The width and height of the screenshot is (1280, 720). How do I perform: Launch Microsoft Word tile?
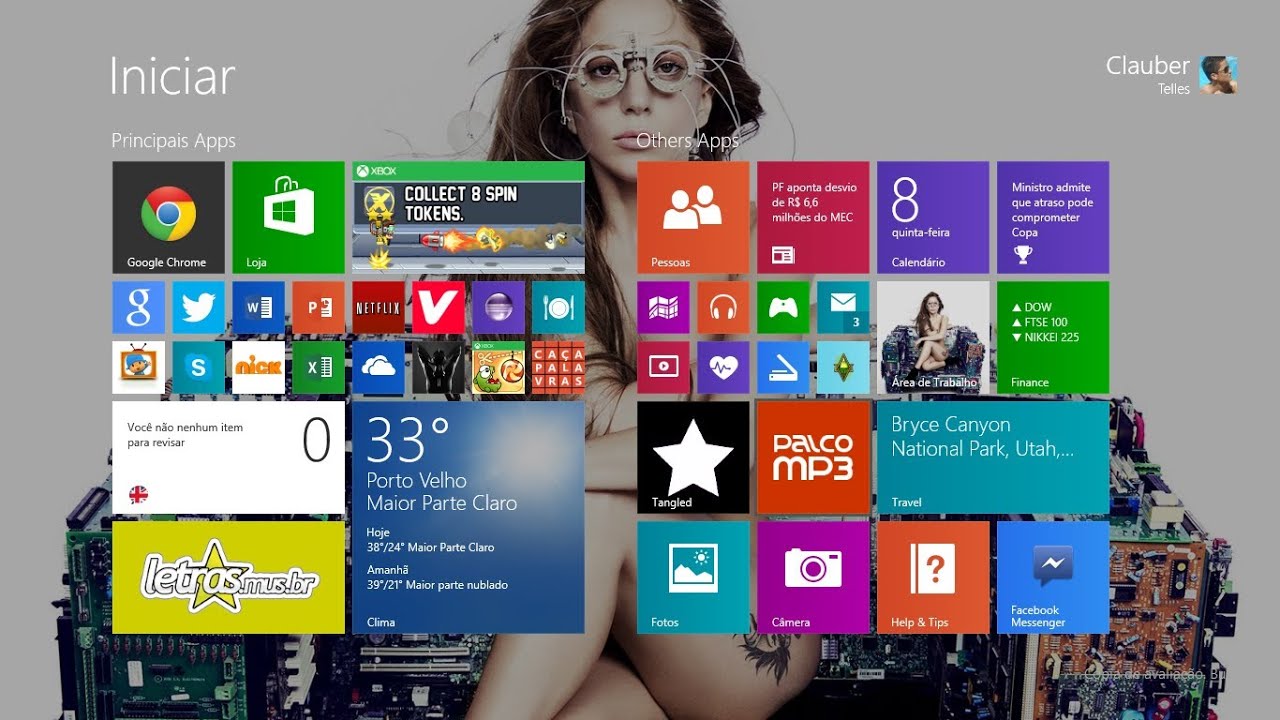[258, 308]
